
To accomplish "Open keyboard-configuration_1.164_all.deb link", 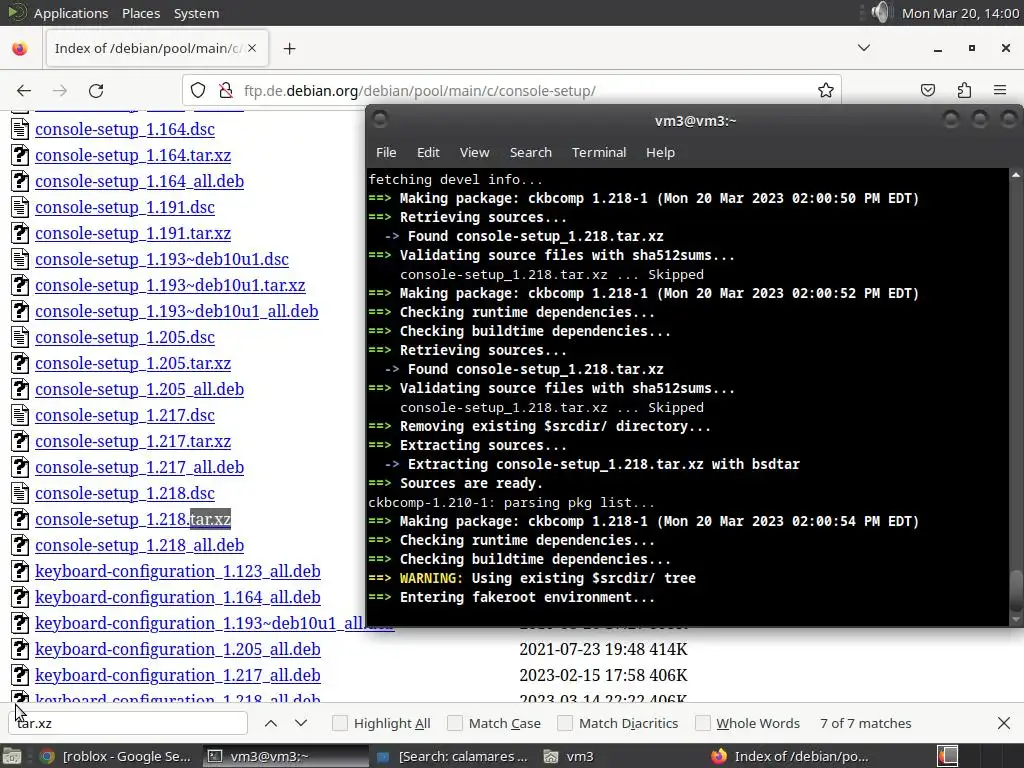I will click(178, 598).
